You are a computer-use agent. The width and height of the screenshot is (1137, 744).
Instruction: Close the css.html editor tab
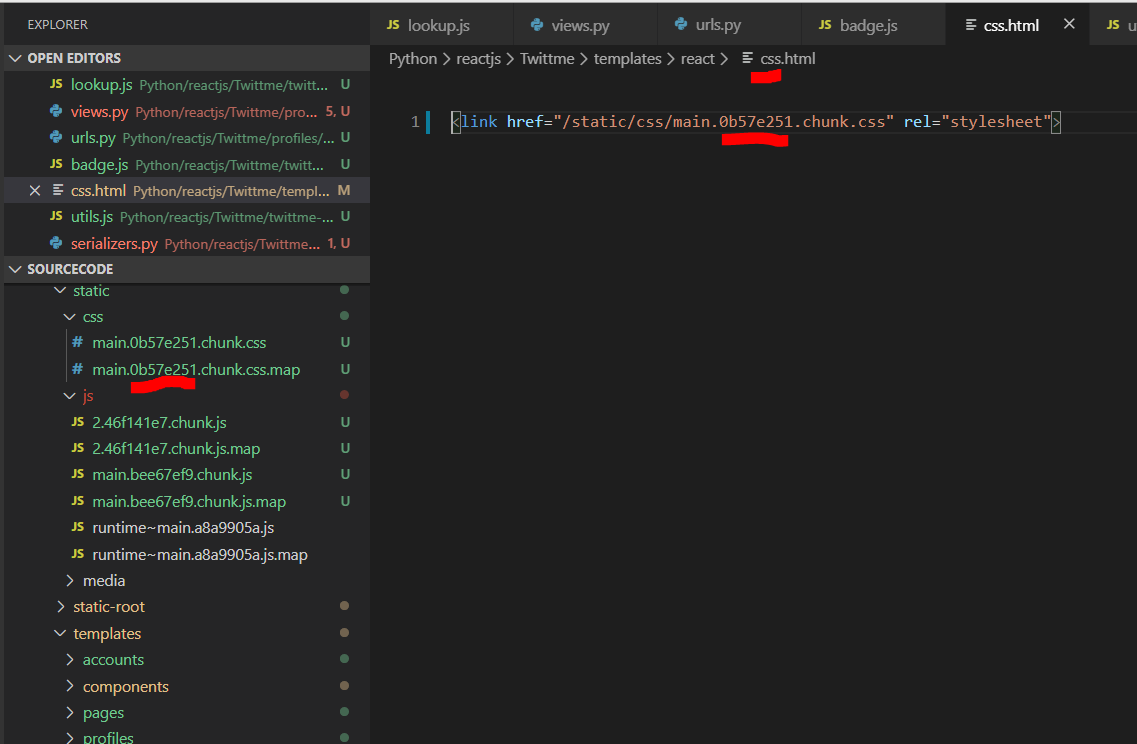[x=1069, y=24]
